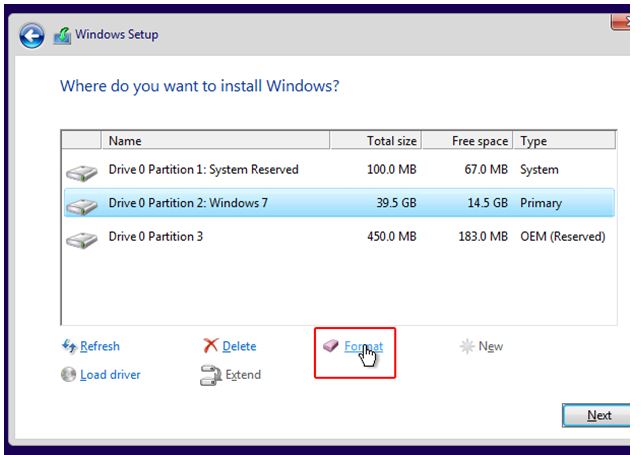Image resolution: width=642 pixels, height=455 pixels.
Task: Click the greyed-out New link
Action: coord(491,346)
